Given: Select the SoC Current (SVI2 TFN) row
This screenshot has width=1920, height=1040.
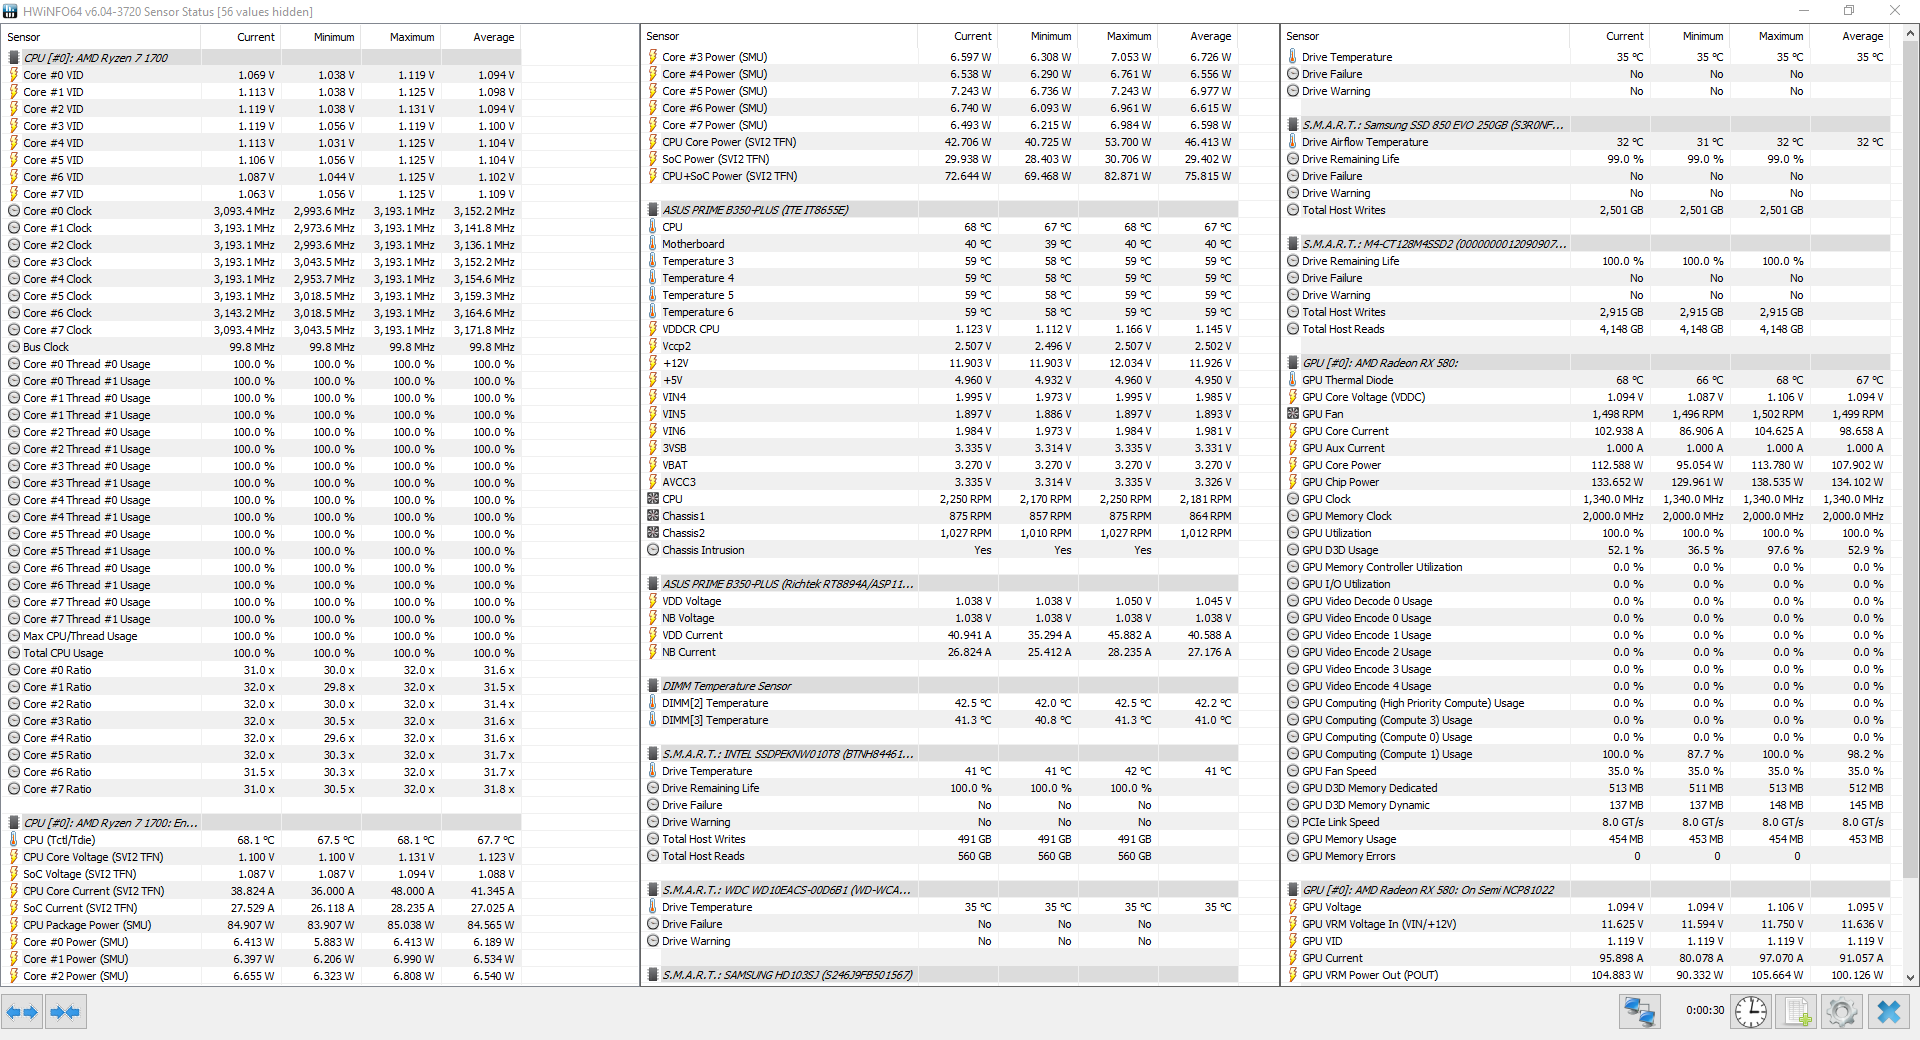Looking at the screenshot, I should (x=262, y=908).
